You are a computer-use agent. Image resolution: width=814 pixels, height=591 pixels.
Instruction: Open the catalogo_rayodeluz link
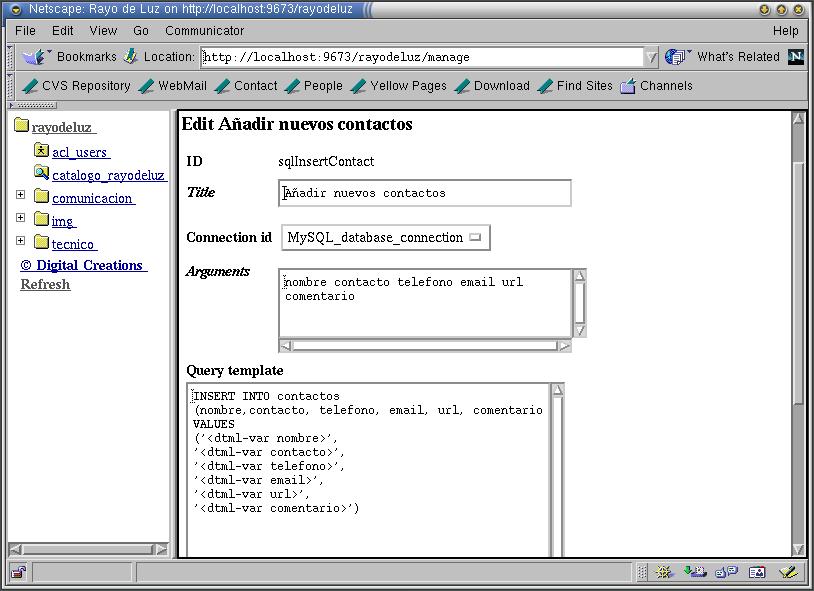pyautogui.click(x=110, y=175)
